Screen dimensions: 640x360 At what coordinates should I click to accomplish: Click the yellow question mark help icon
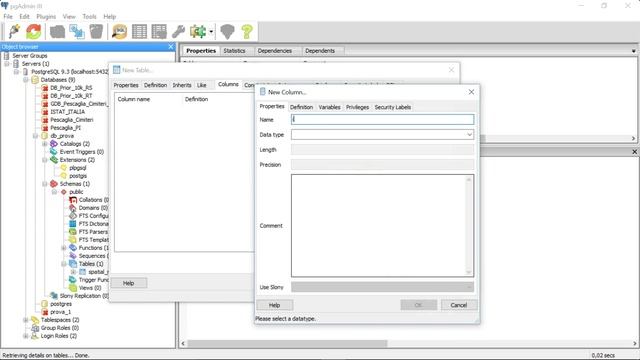coord(247,31)
